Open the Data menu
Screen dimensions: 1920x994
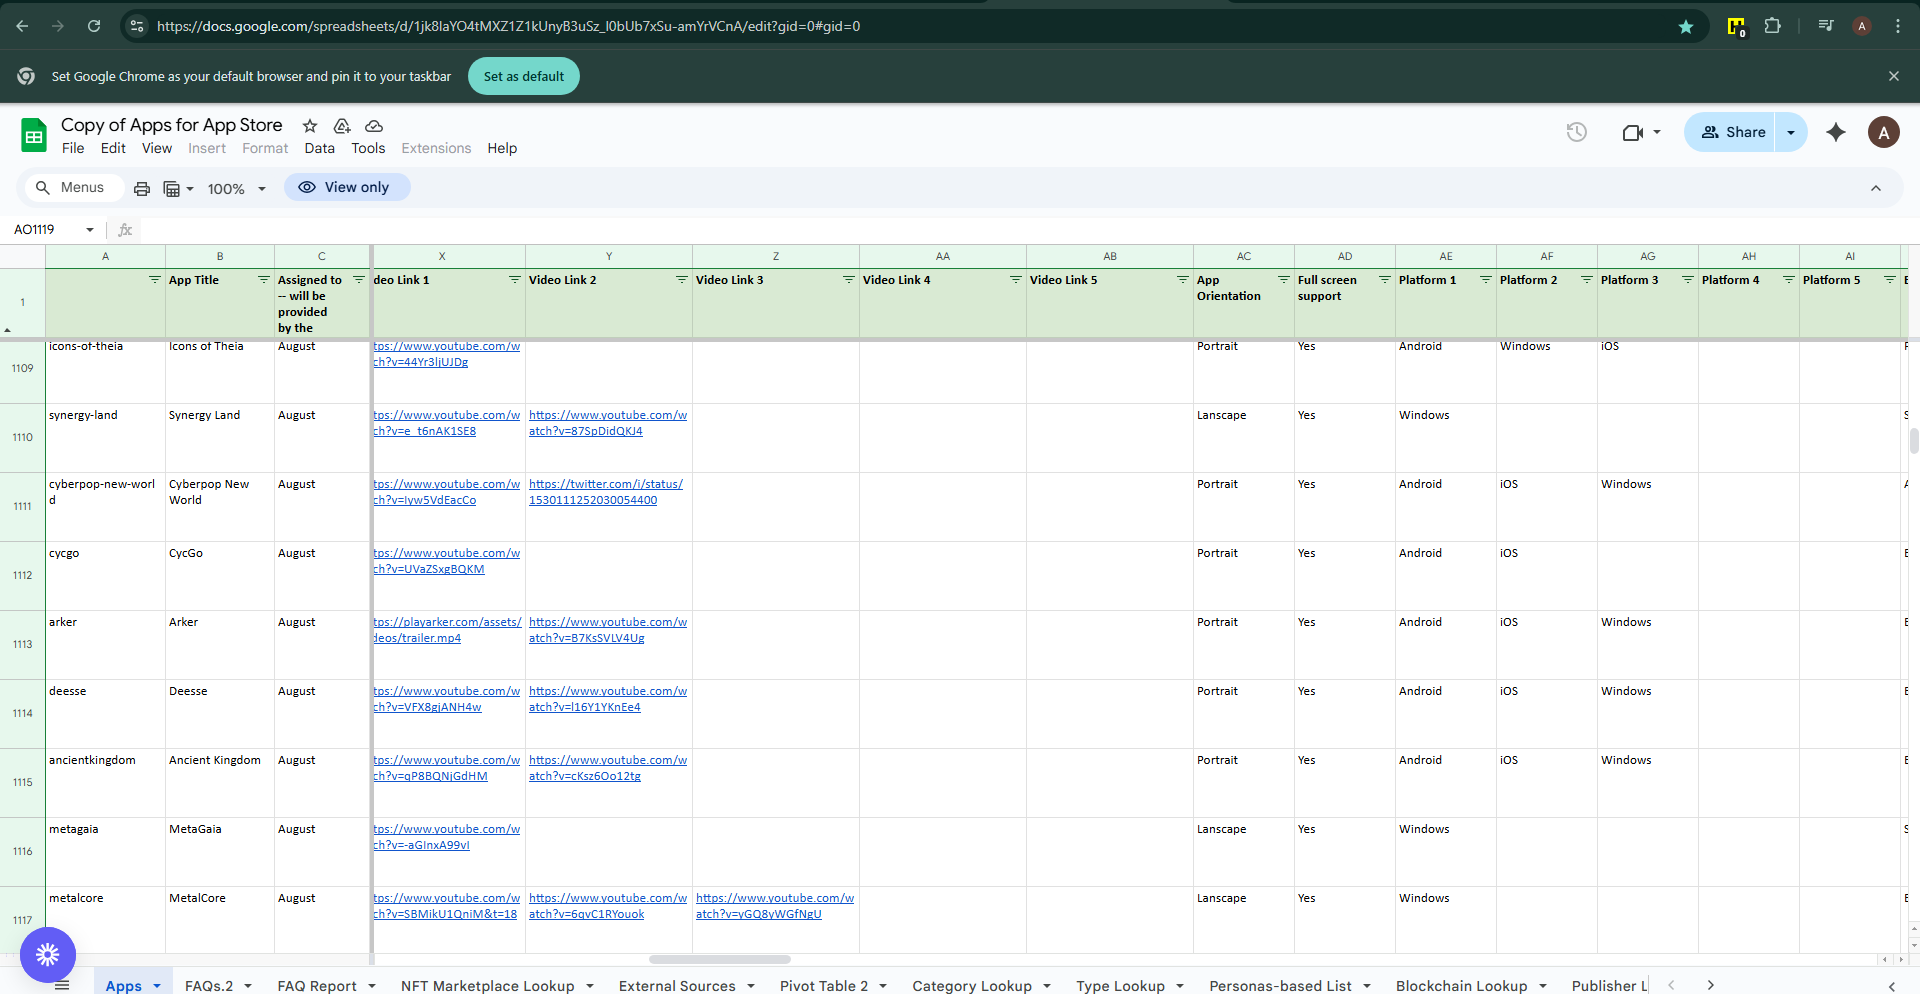(x=319, y=148)
